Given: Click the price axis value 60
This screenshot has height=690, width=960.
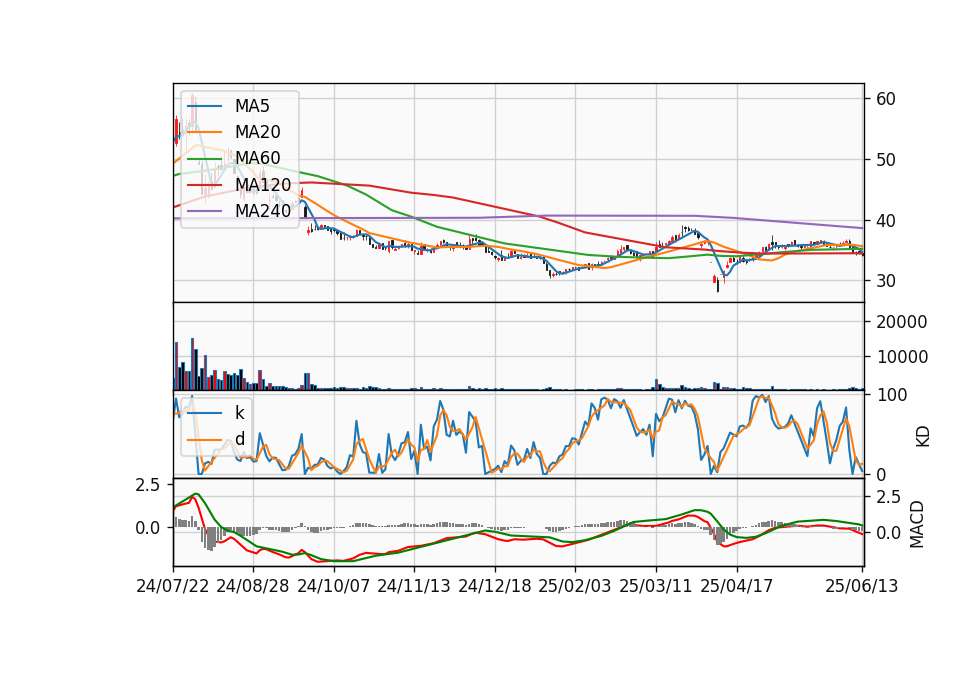Looking at the screenshot, I should click(x=885, y=99).
